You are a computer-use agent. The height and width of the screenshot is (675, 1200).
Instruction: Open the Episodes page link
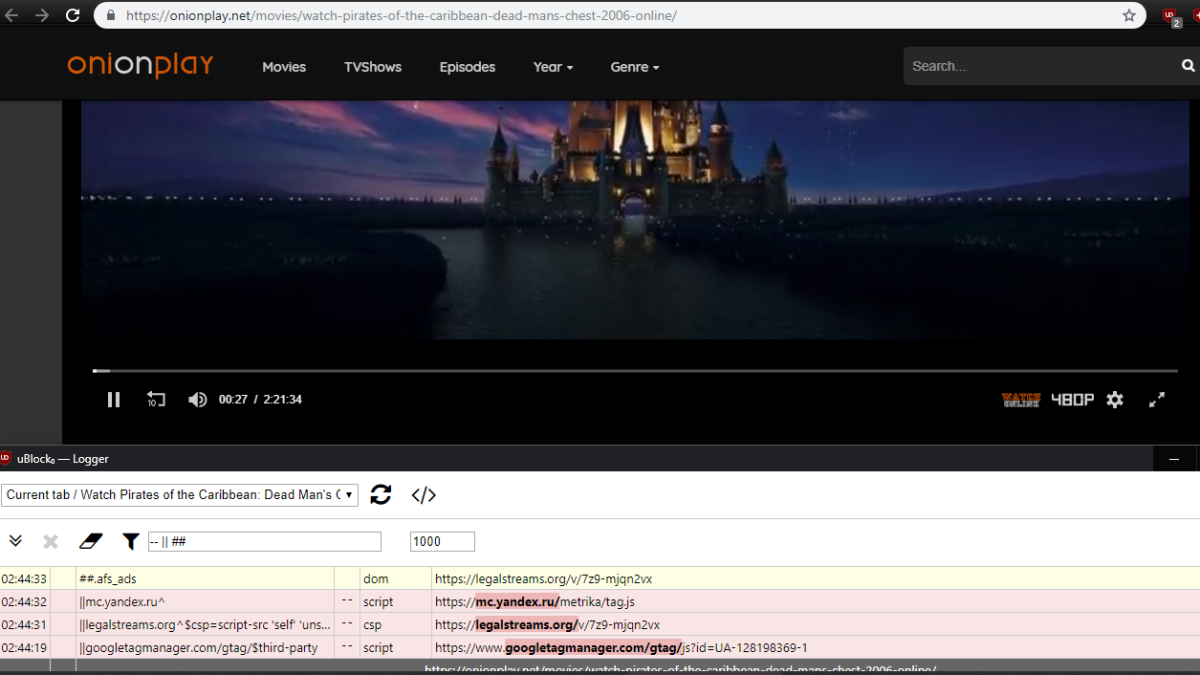(x=467, y=67)
